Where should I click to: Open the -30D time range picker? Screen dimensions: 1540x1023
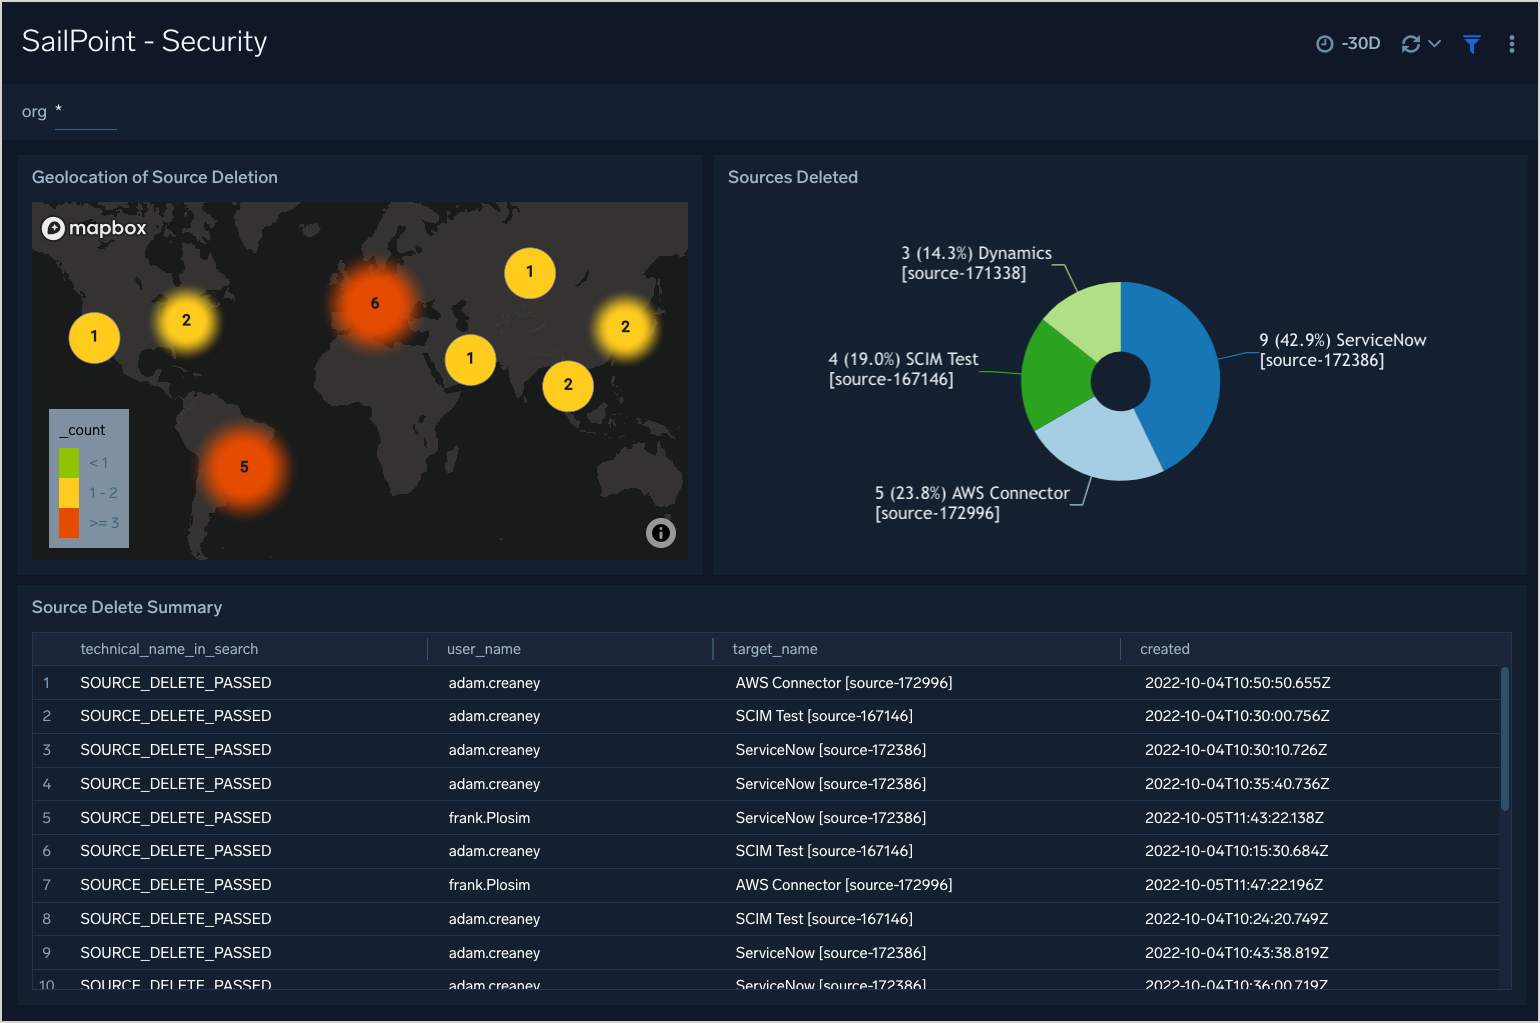tap(1348, 44)
